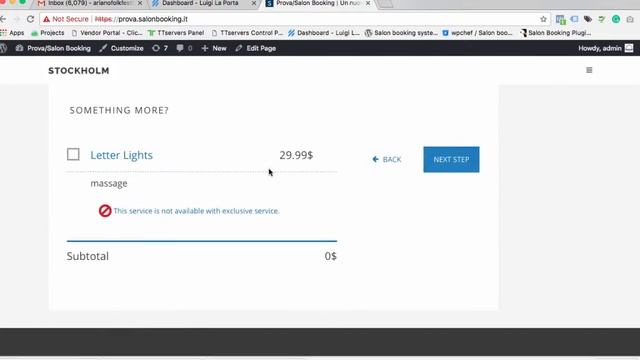Viewport: 640px width, 360px height.
Task: Go forward in browser history
Action: tap(16, 19)
